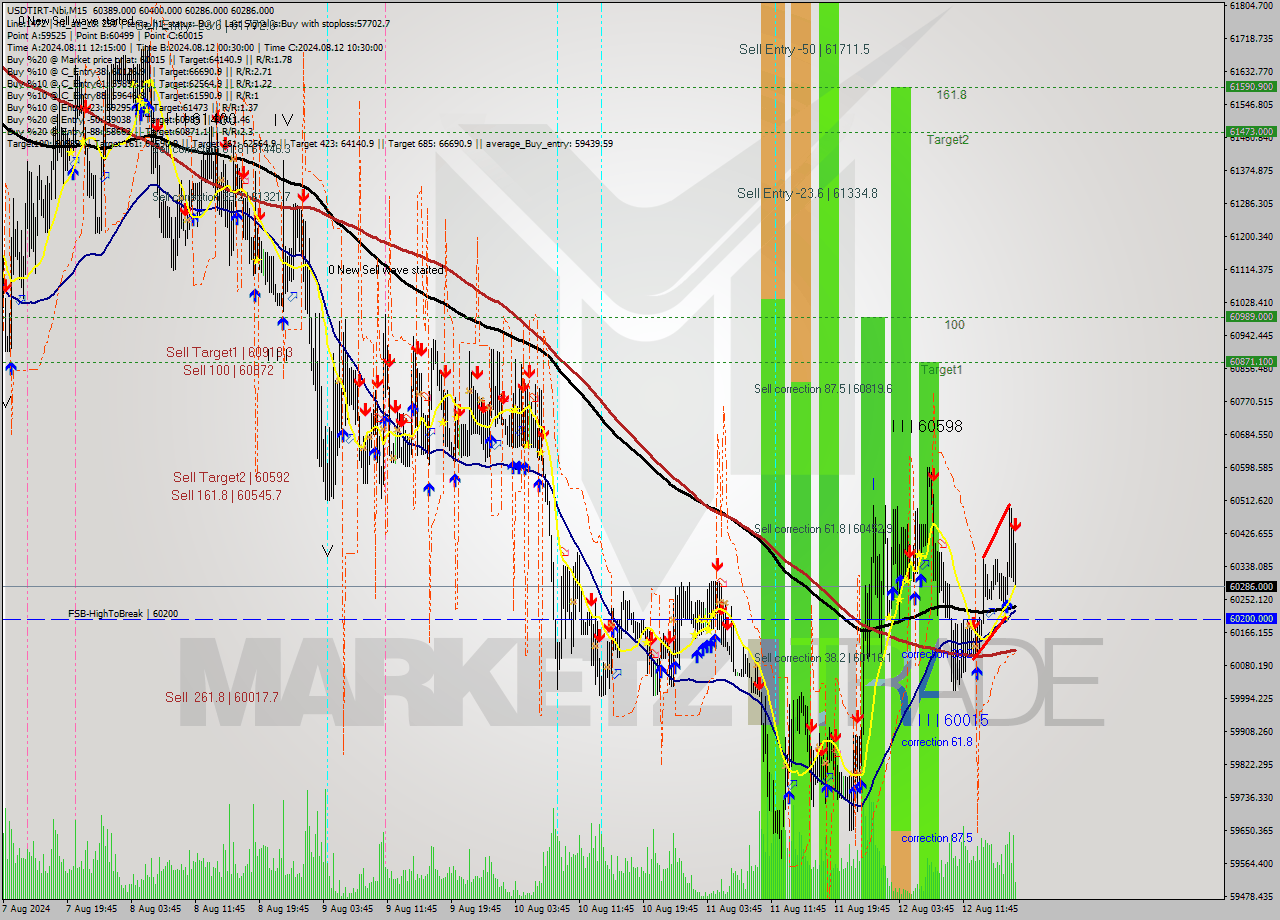Screen dimensions: 1280x920
Task: Click the 60200.000 price axis tag
Action: pyautogui.click(x=1251, y=619)
